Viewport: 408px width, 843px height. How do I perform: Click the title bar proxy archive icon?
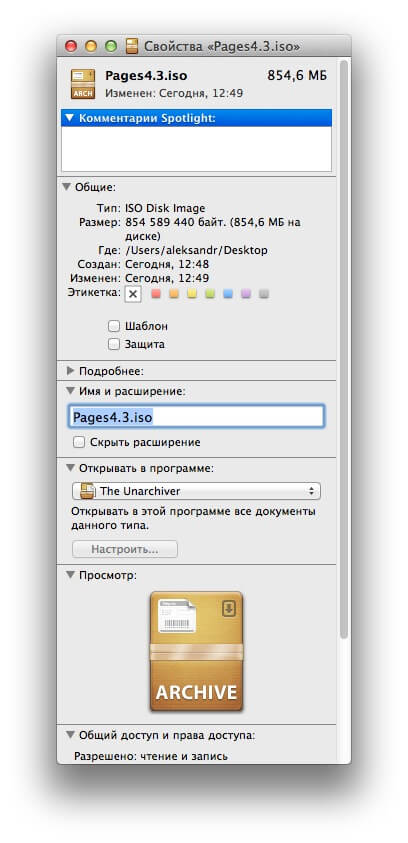132,46
